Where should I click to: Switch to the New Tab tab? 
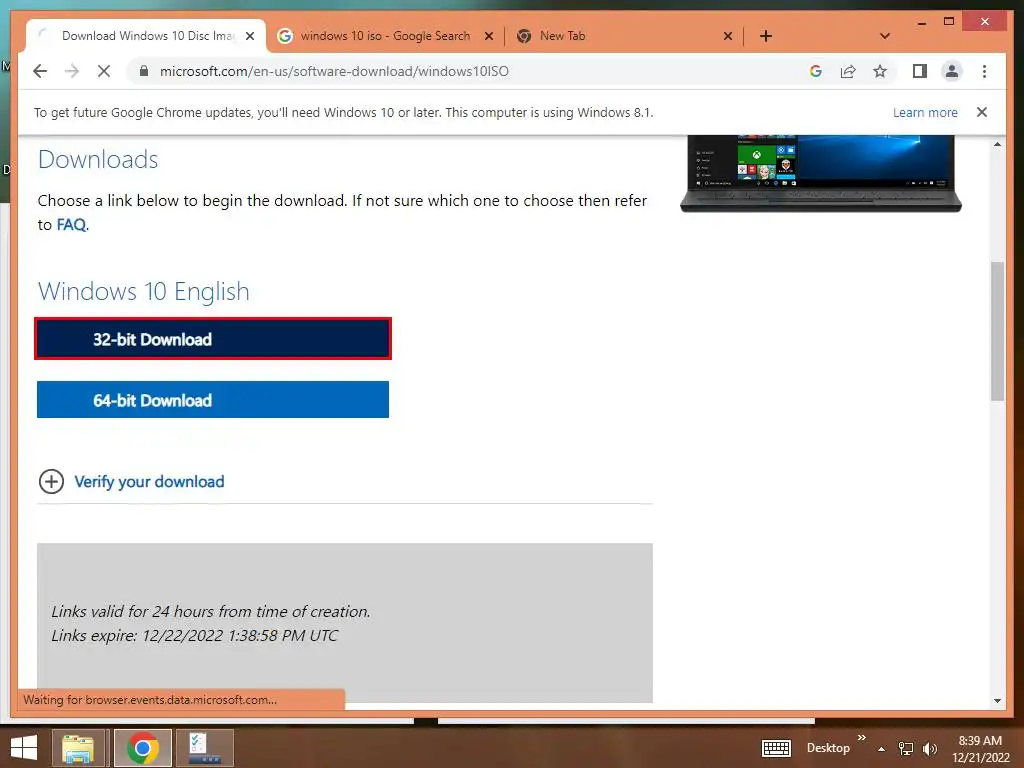(x=624, y=36)
